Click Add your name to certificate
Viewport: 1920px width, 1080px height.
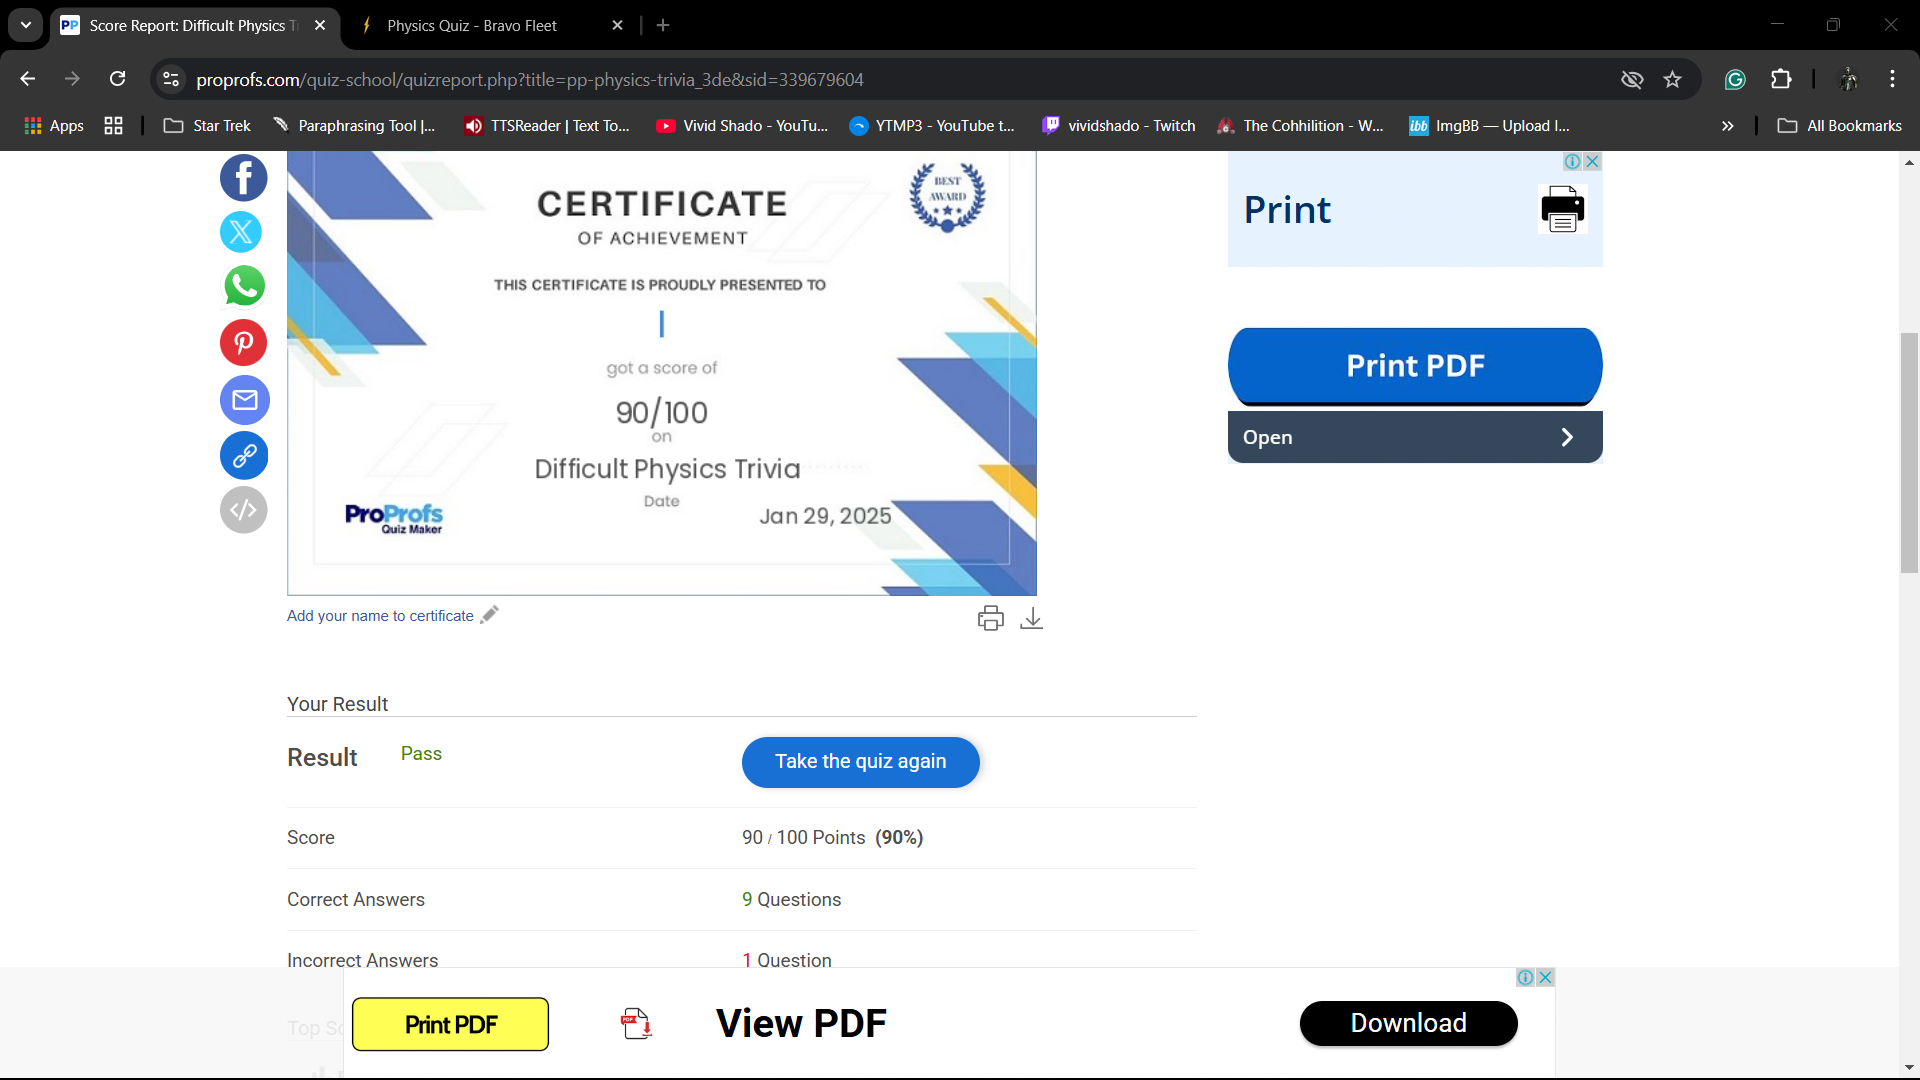click(x=380, y=616)
